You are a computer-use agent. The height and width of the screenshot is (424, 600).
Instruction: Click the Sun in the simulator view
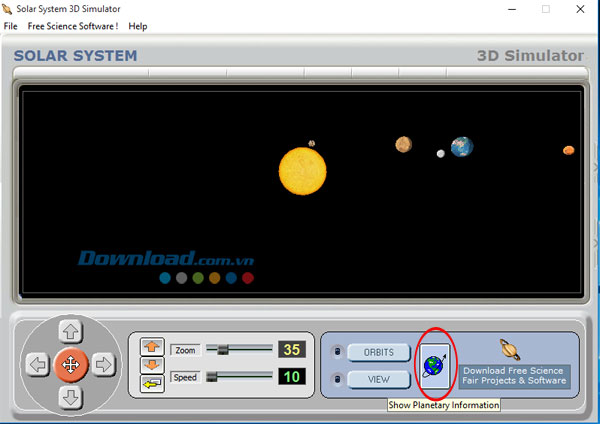click(302, 169)
